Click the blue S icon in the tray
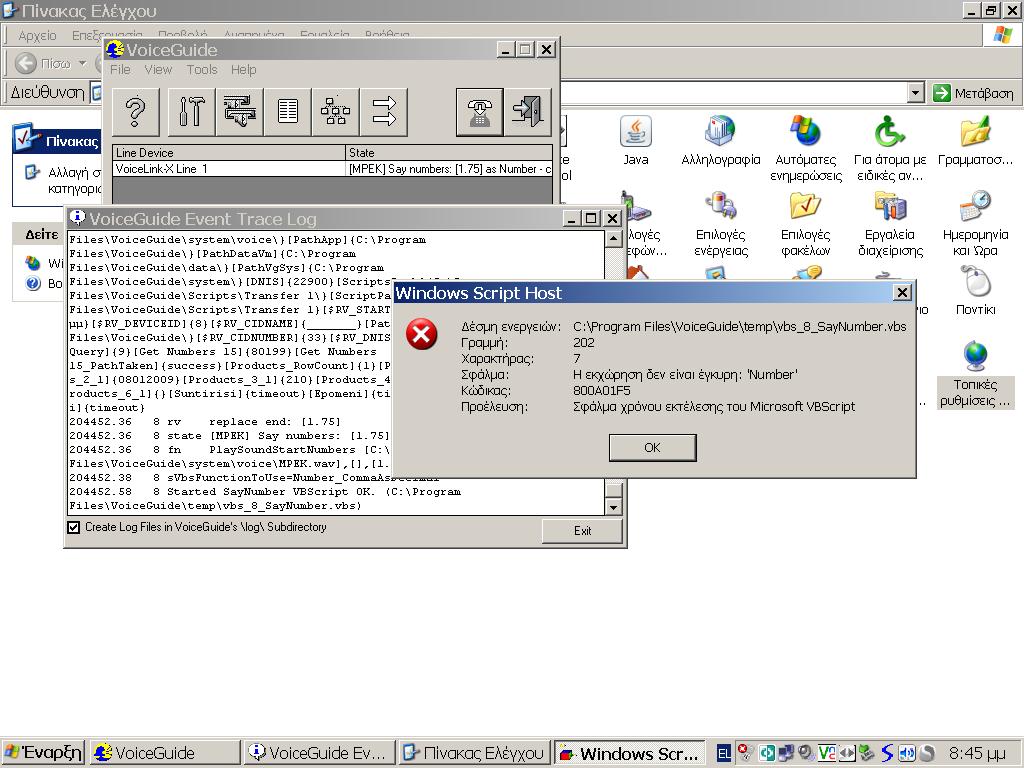1024x768 pixels. (x=887, y=753)
